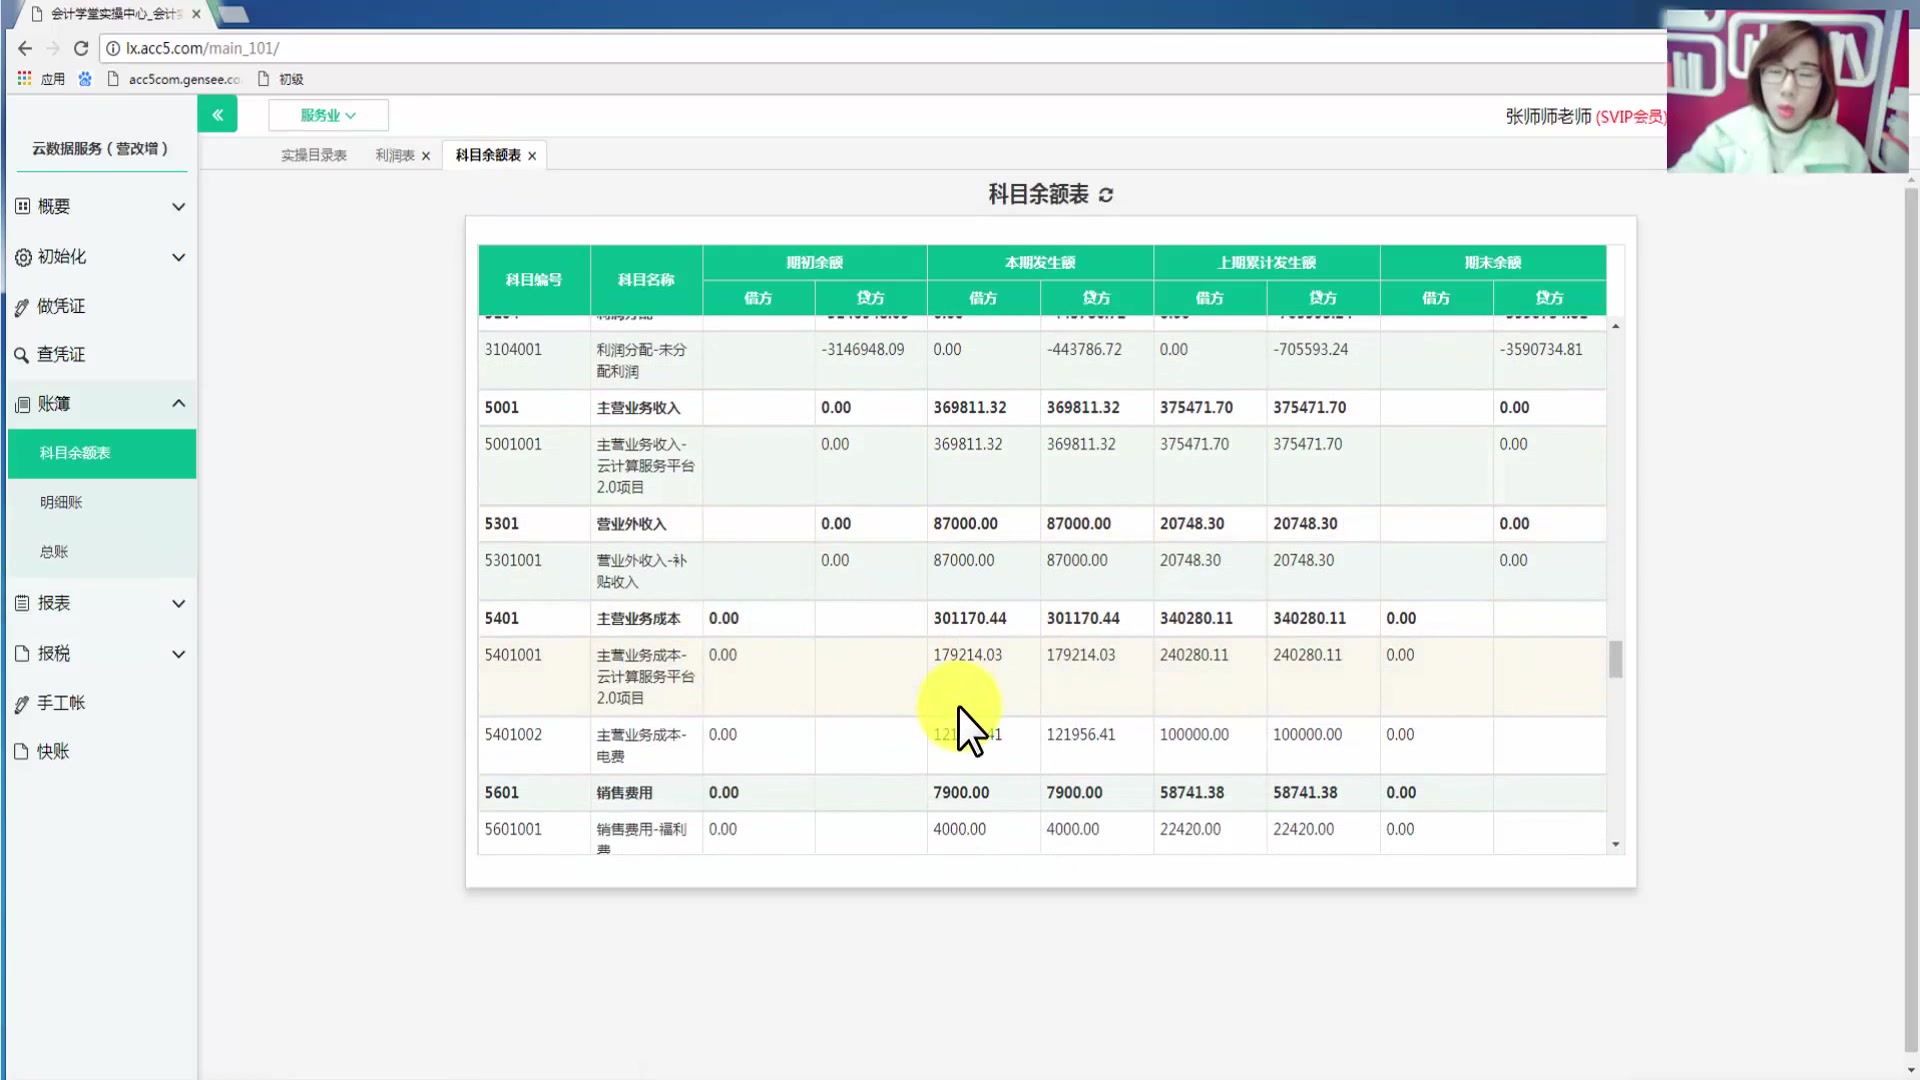Viewport: 1920px width, 1080px height.
Task: Click the 快账 quick account document icon
Action: pos(22,751)
